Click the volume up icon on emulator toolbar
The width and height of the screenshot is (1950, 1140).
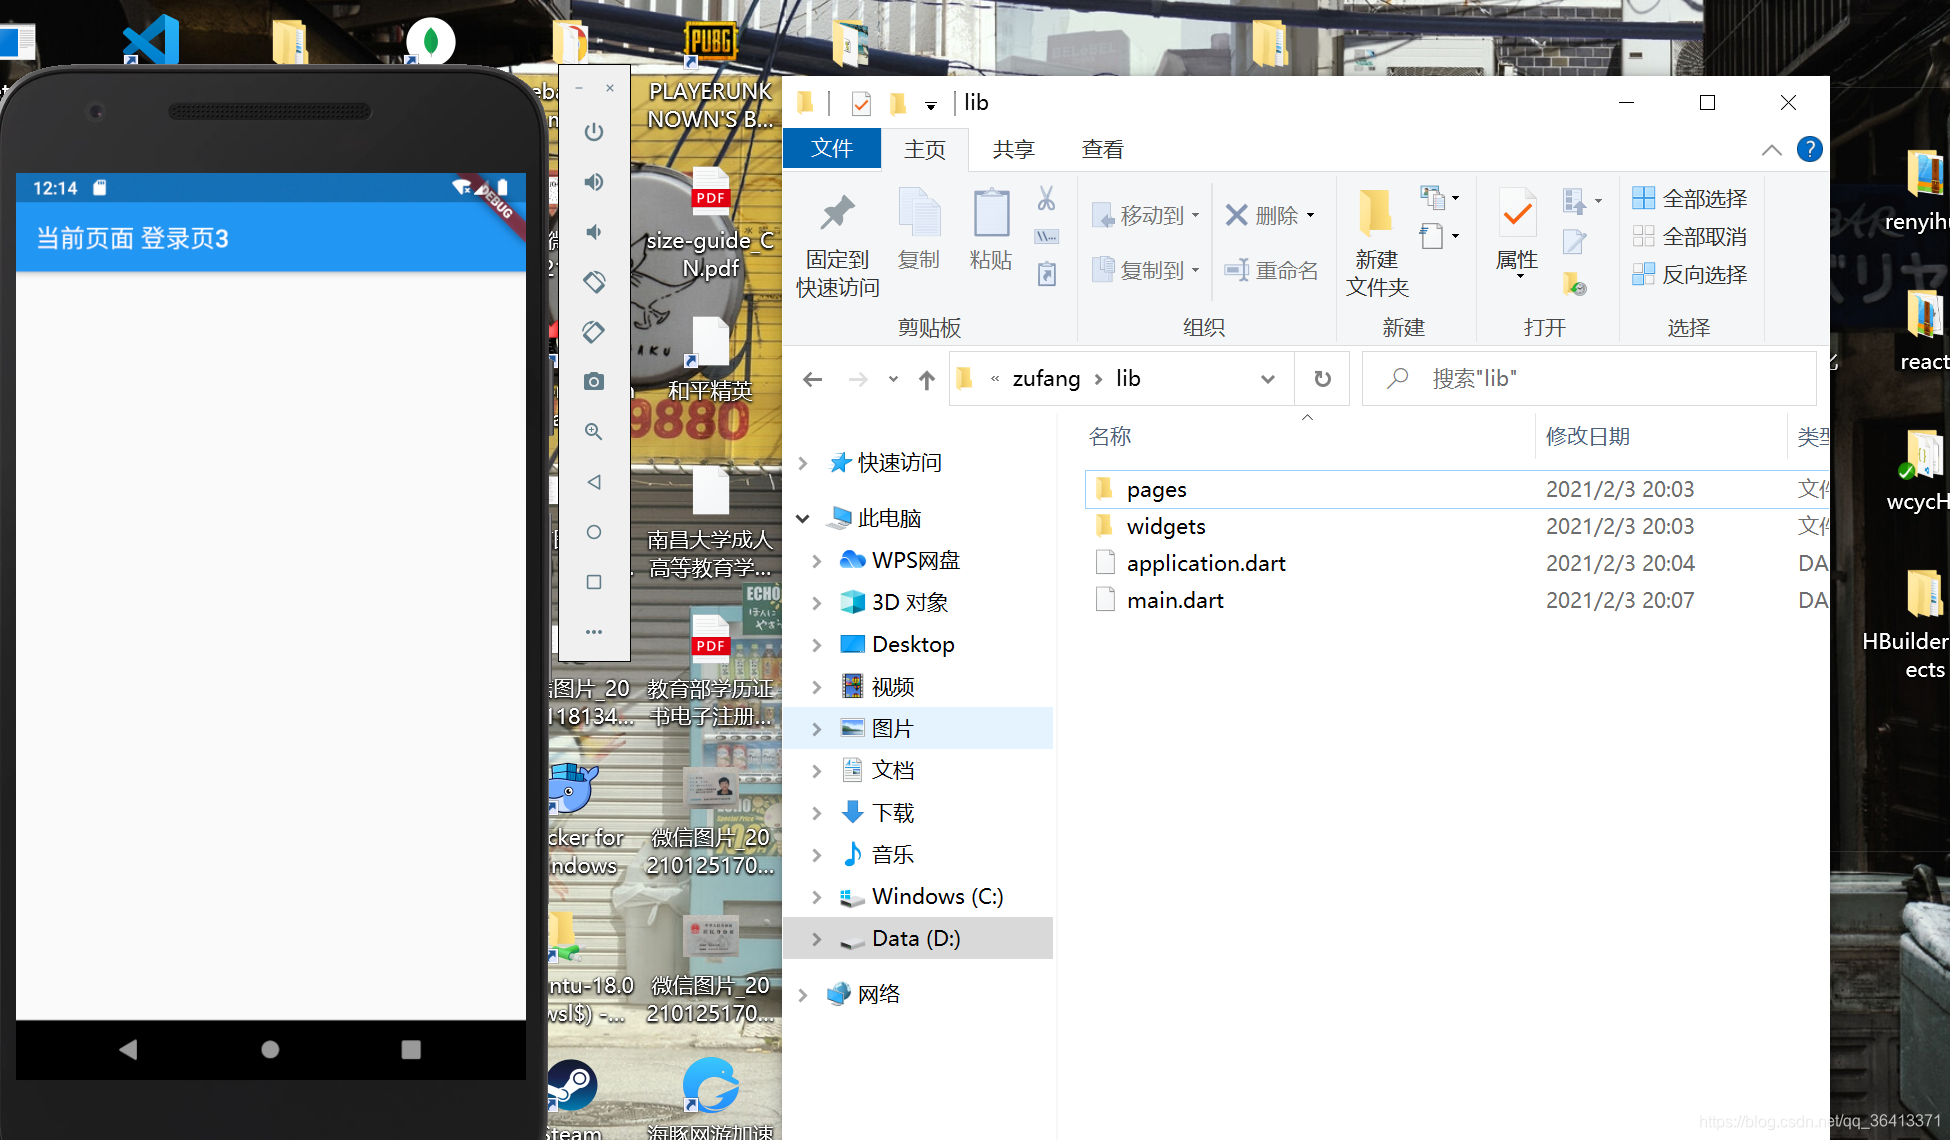(594, 182)
